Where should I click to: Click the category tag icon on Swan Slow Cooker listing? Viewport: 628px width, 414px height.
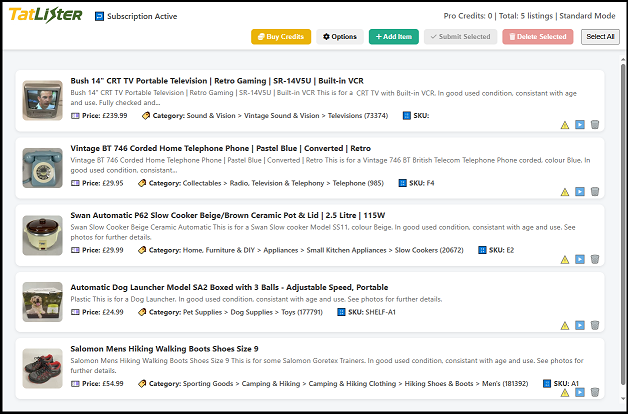pyautogui.click(x=142, y=250)
